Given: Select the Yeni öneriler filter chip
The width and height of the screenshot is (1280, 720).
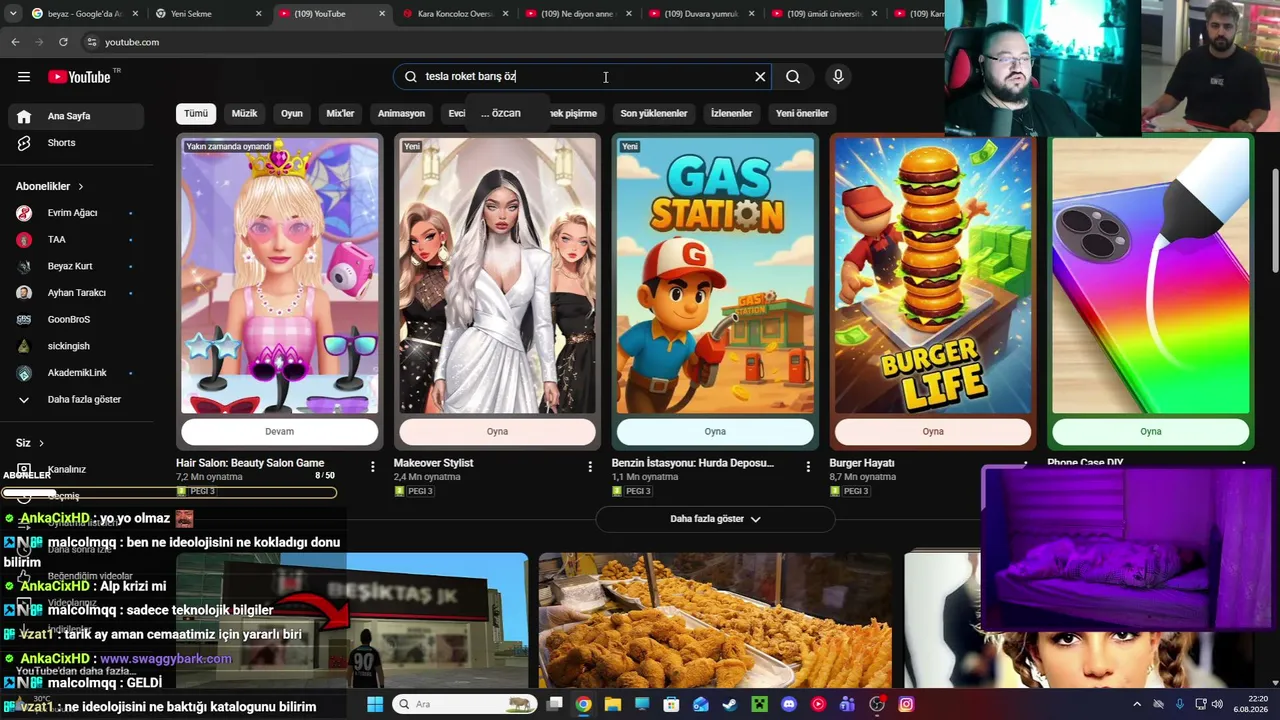Looking at the screenshot, I should (802, 113).
